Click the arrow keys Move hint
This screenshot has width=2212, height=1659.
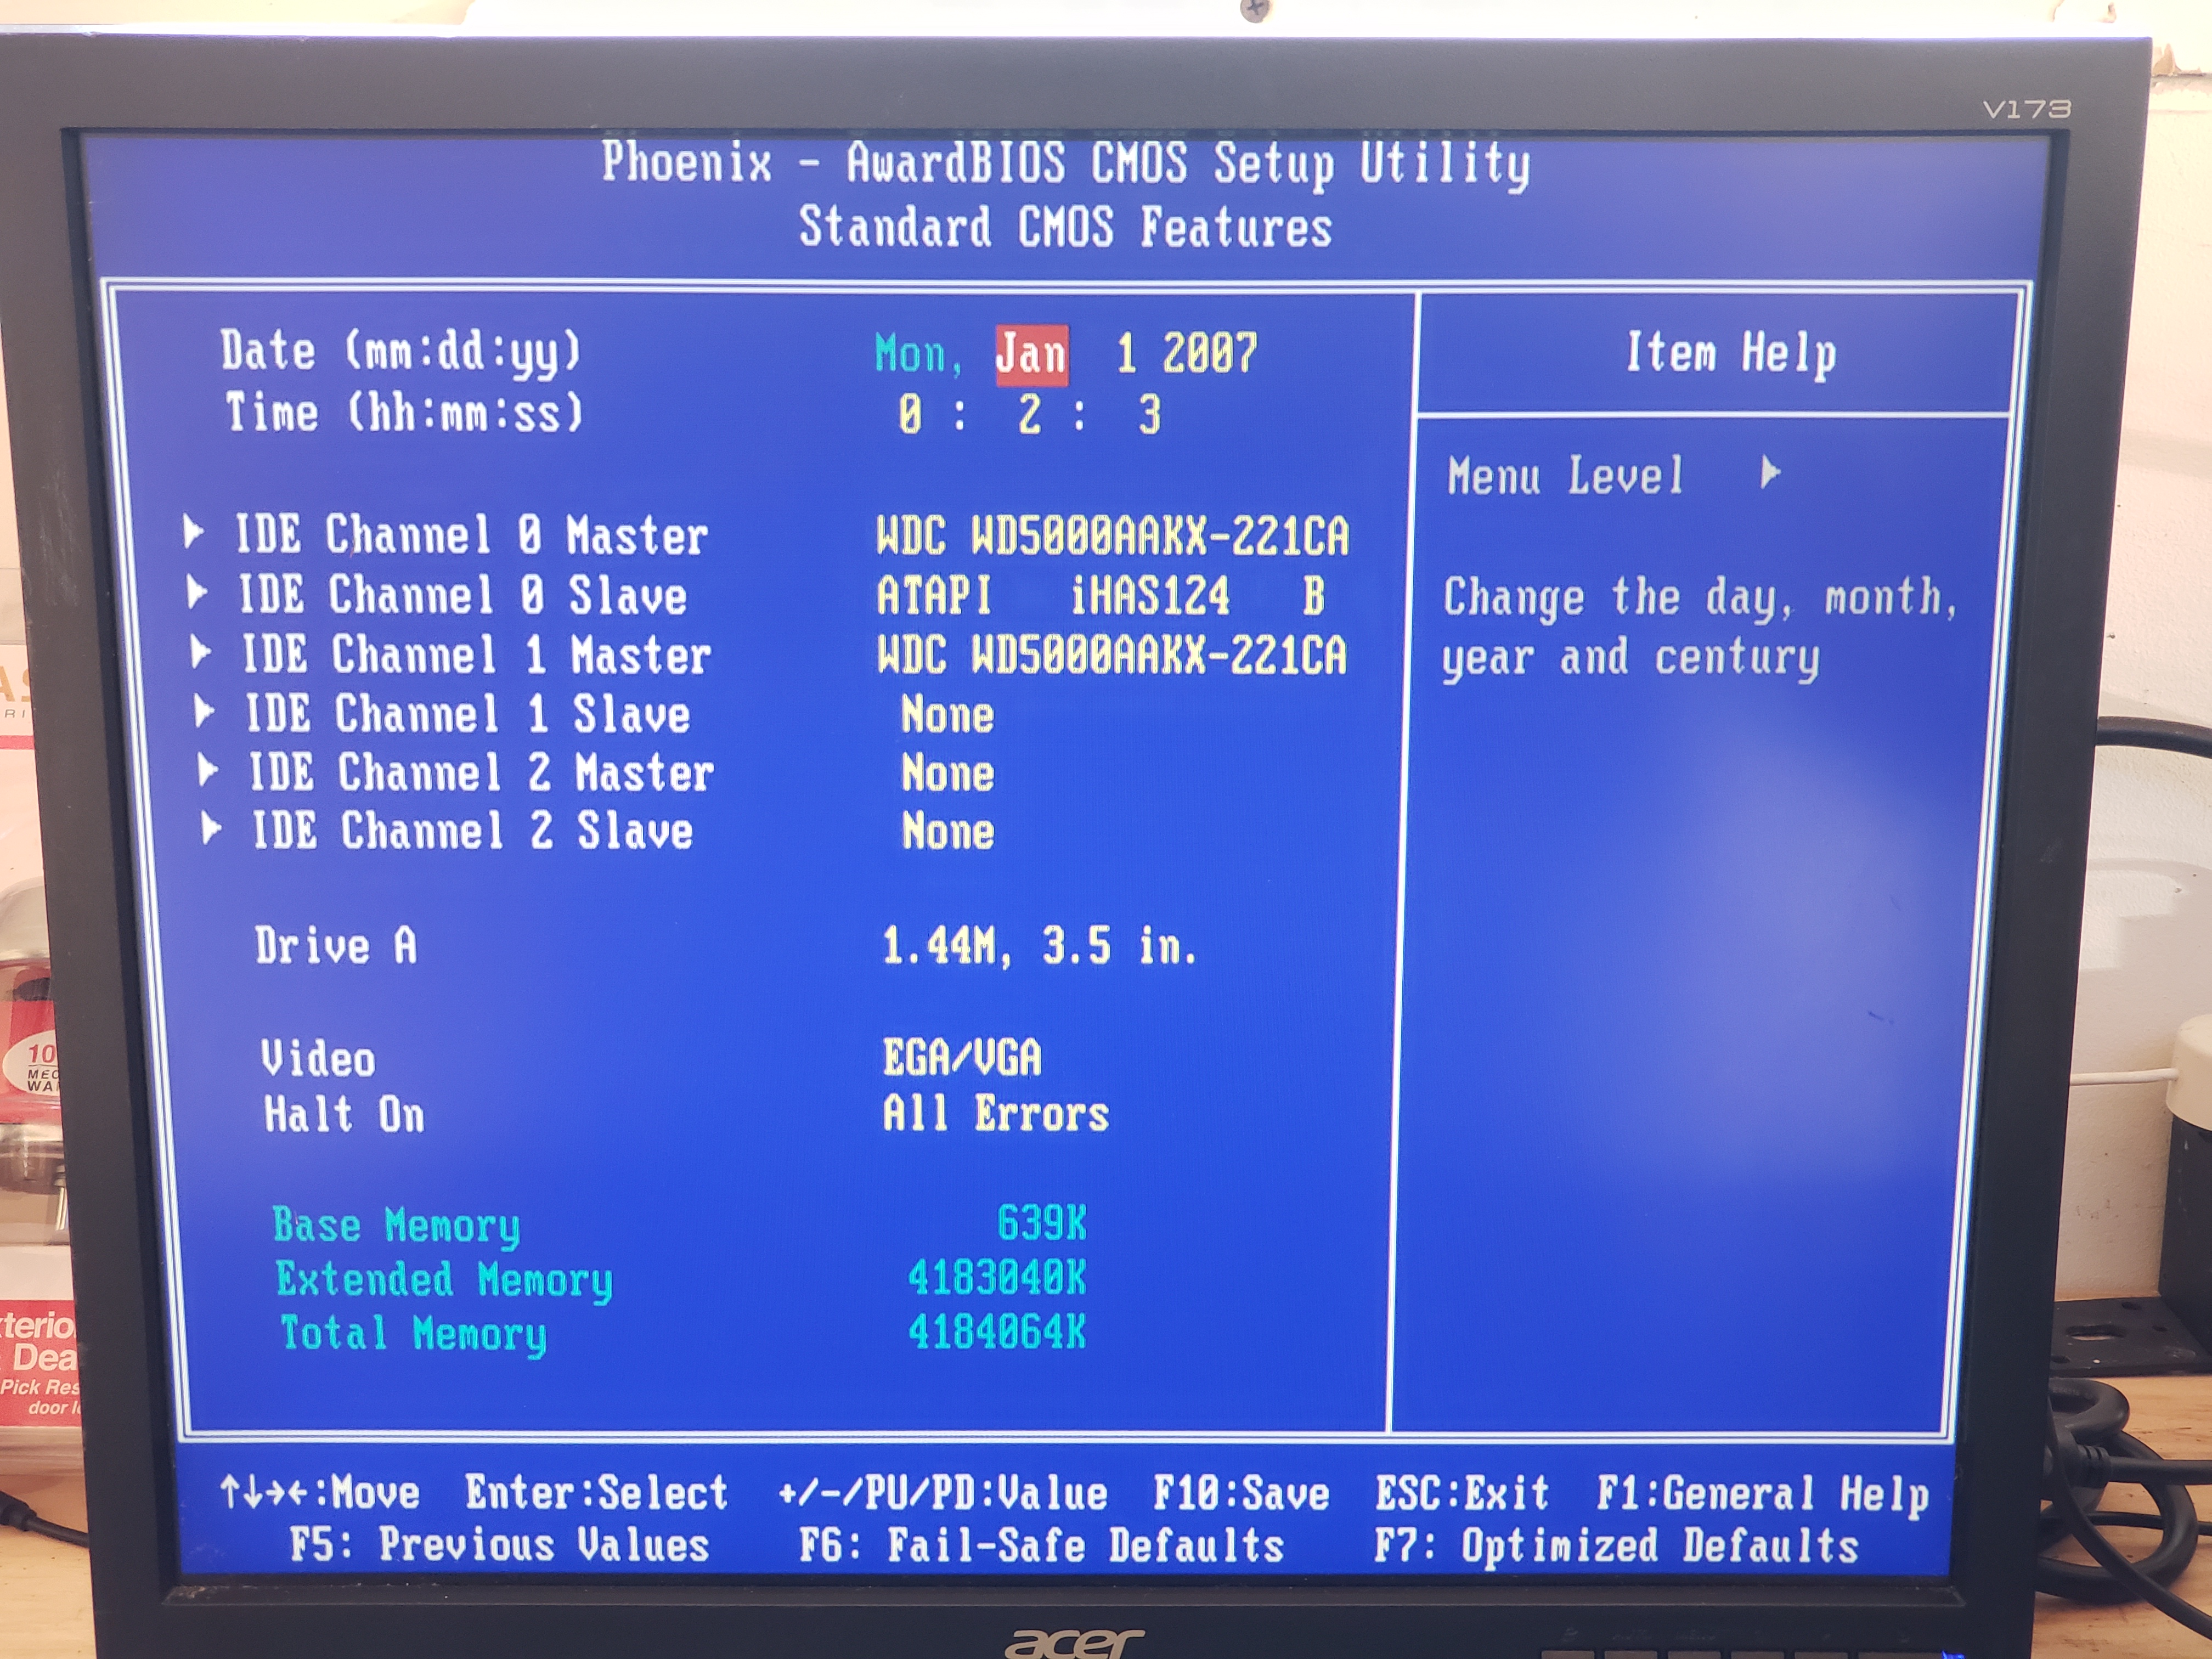click(319, 1492)
